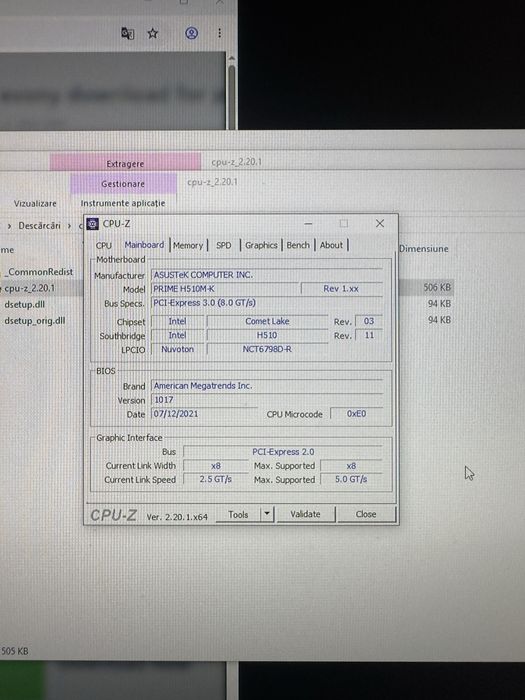Click the BIOS version 1017 field

[x=267, y=400]
